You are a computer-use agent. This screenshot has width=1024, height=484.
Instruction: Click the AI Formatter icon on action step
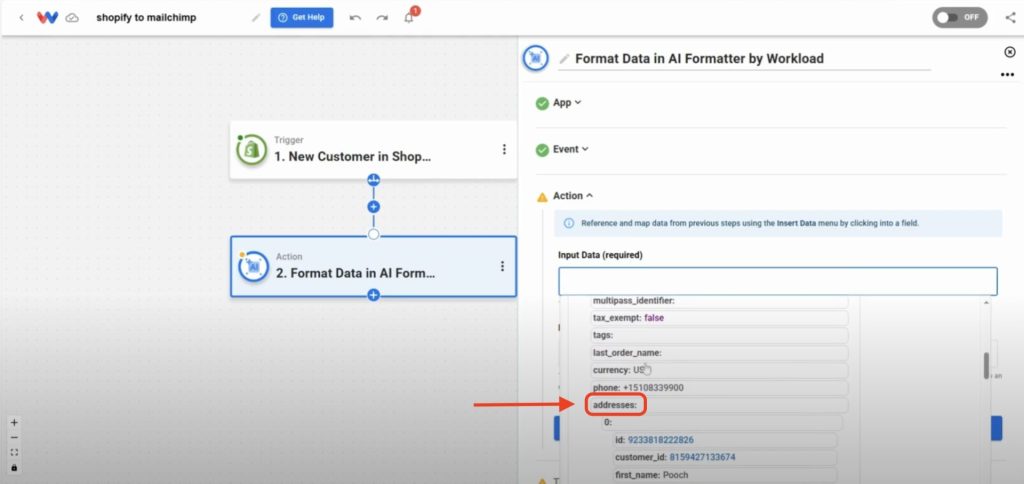pos(253,266)
